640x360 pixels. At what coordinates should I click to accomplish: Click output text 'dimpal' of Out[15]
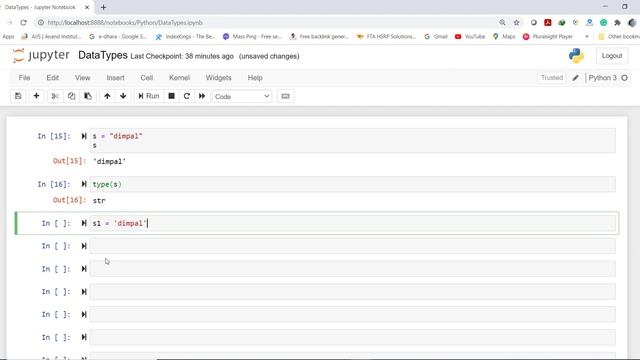coord(109,162)
